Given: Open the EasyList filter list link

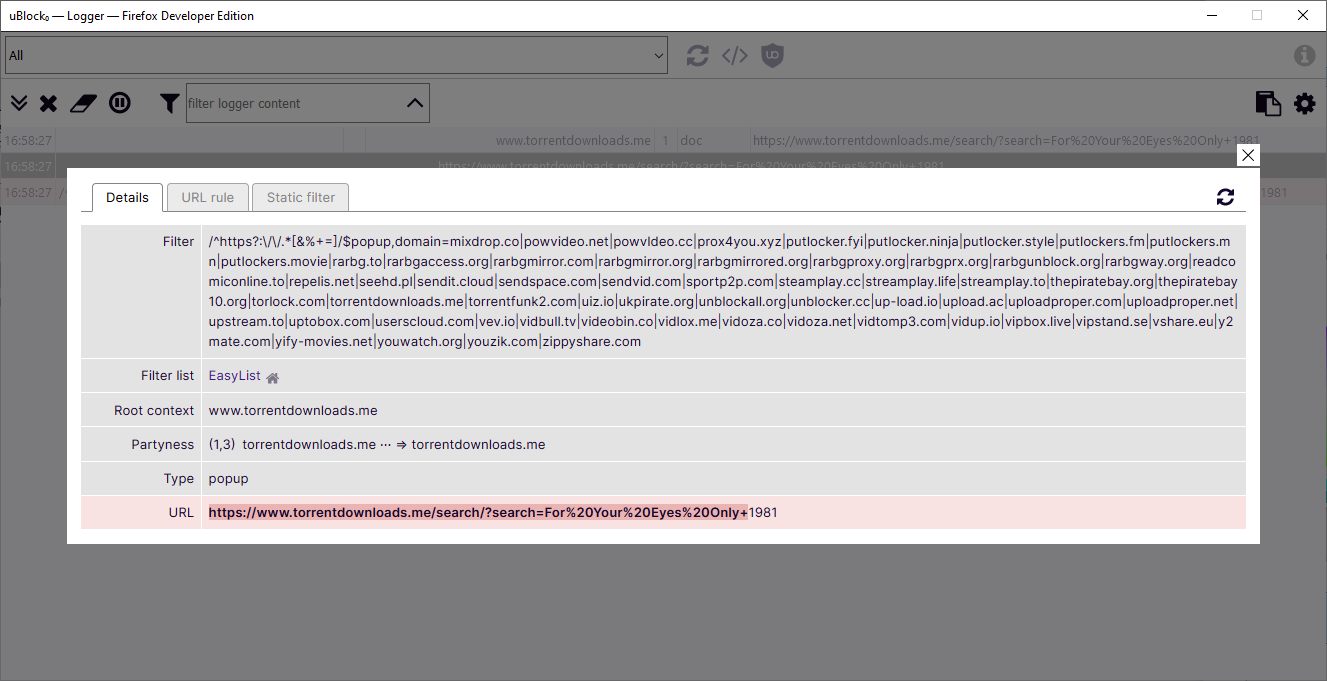Looking at the screenshot, I should pos(234,376).
